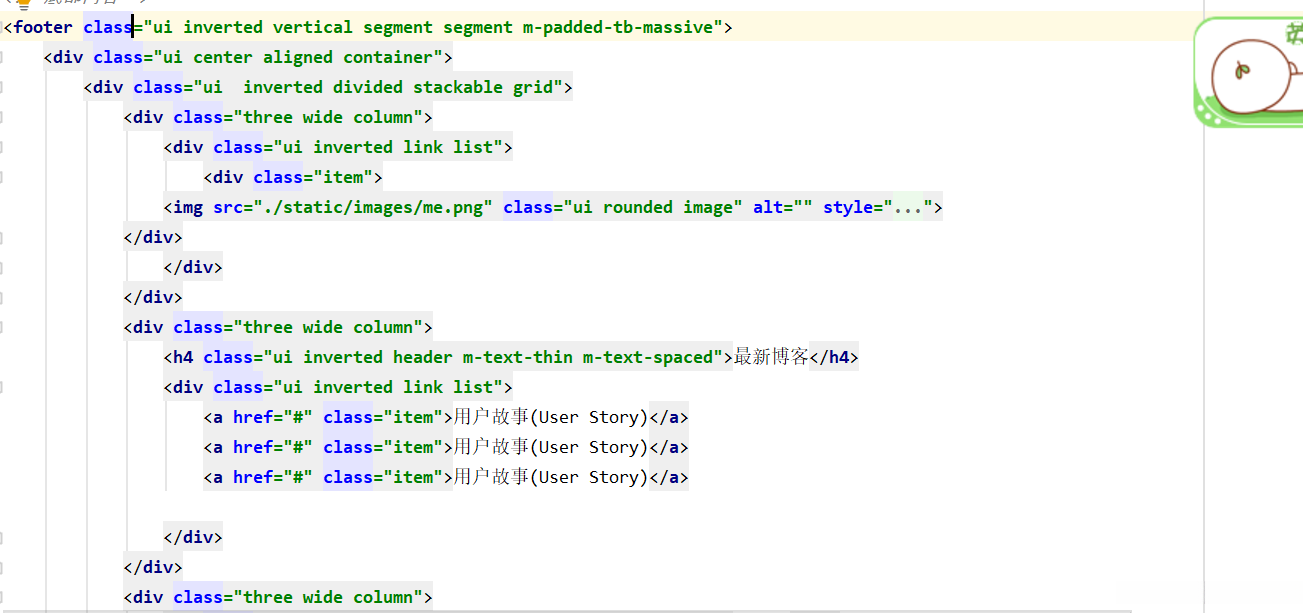Image resolution: width=1303 pixels, height=613 pixels.
Task: Click the </div> directly below the img line
Action: (x=153, y=237)
